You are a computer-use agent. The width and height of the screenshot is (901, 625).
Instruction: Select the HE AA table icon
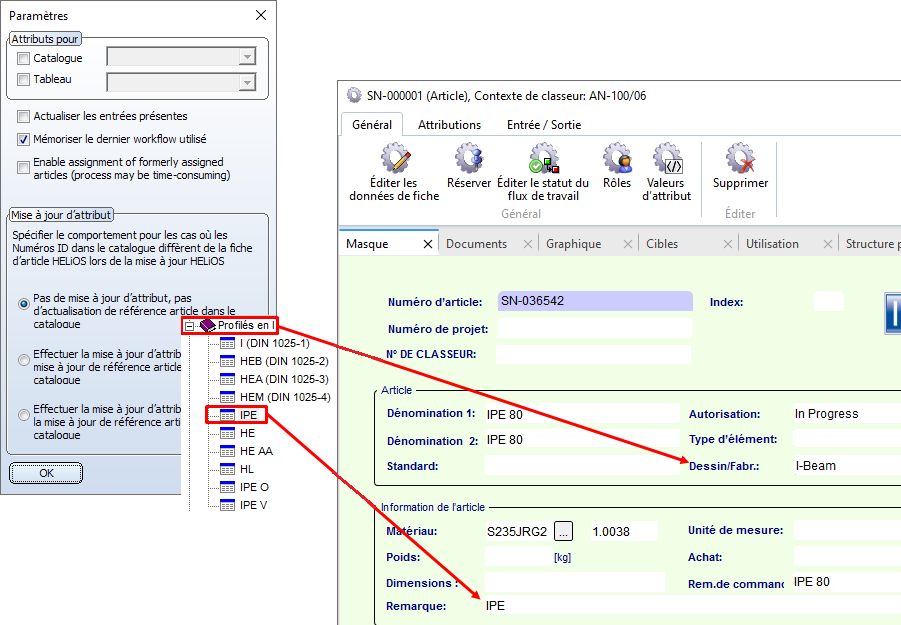pyautogui.click(x=228, y=451)
